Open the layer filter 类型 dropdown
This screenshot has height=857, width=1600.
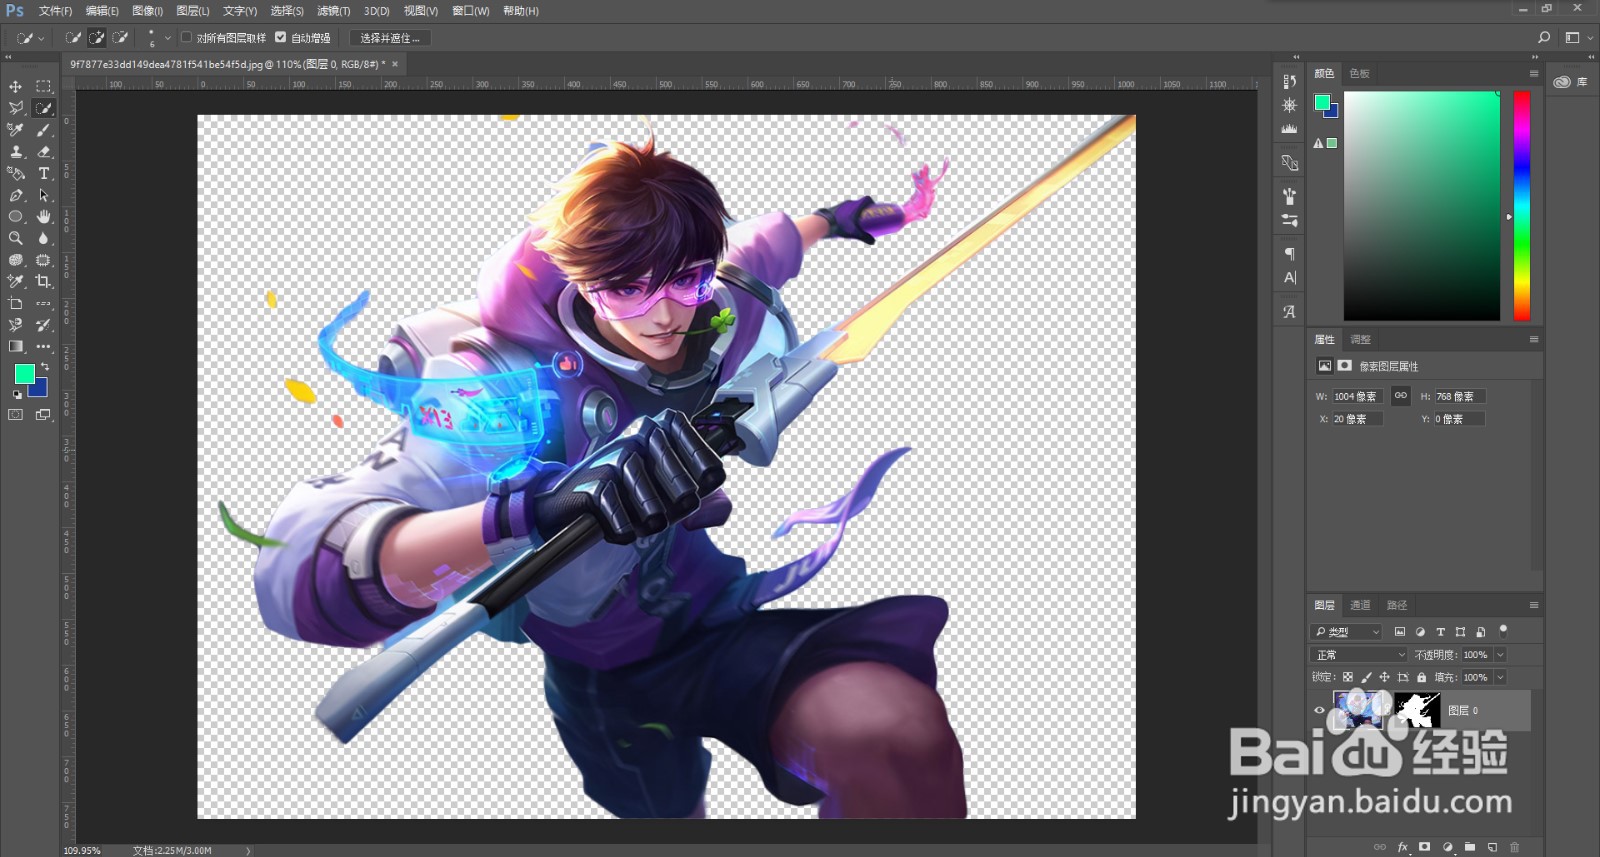[1346, 632]
